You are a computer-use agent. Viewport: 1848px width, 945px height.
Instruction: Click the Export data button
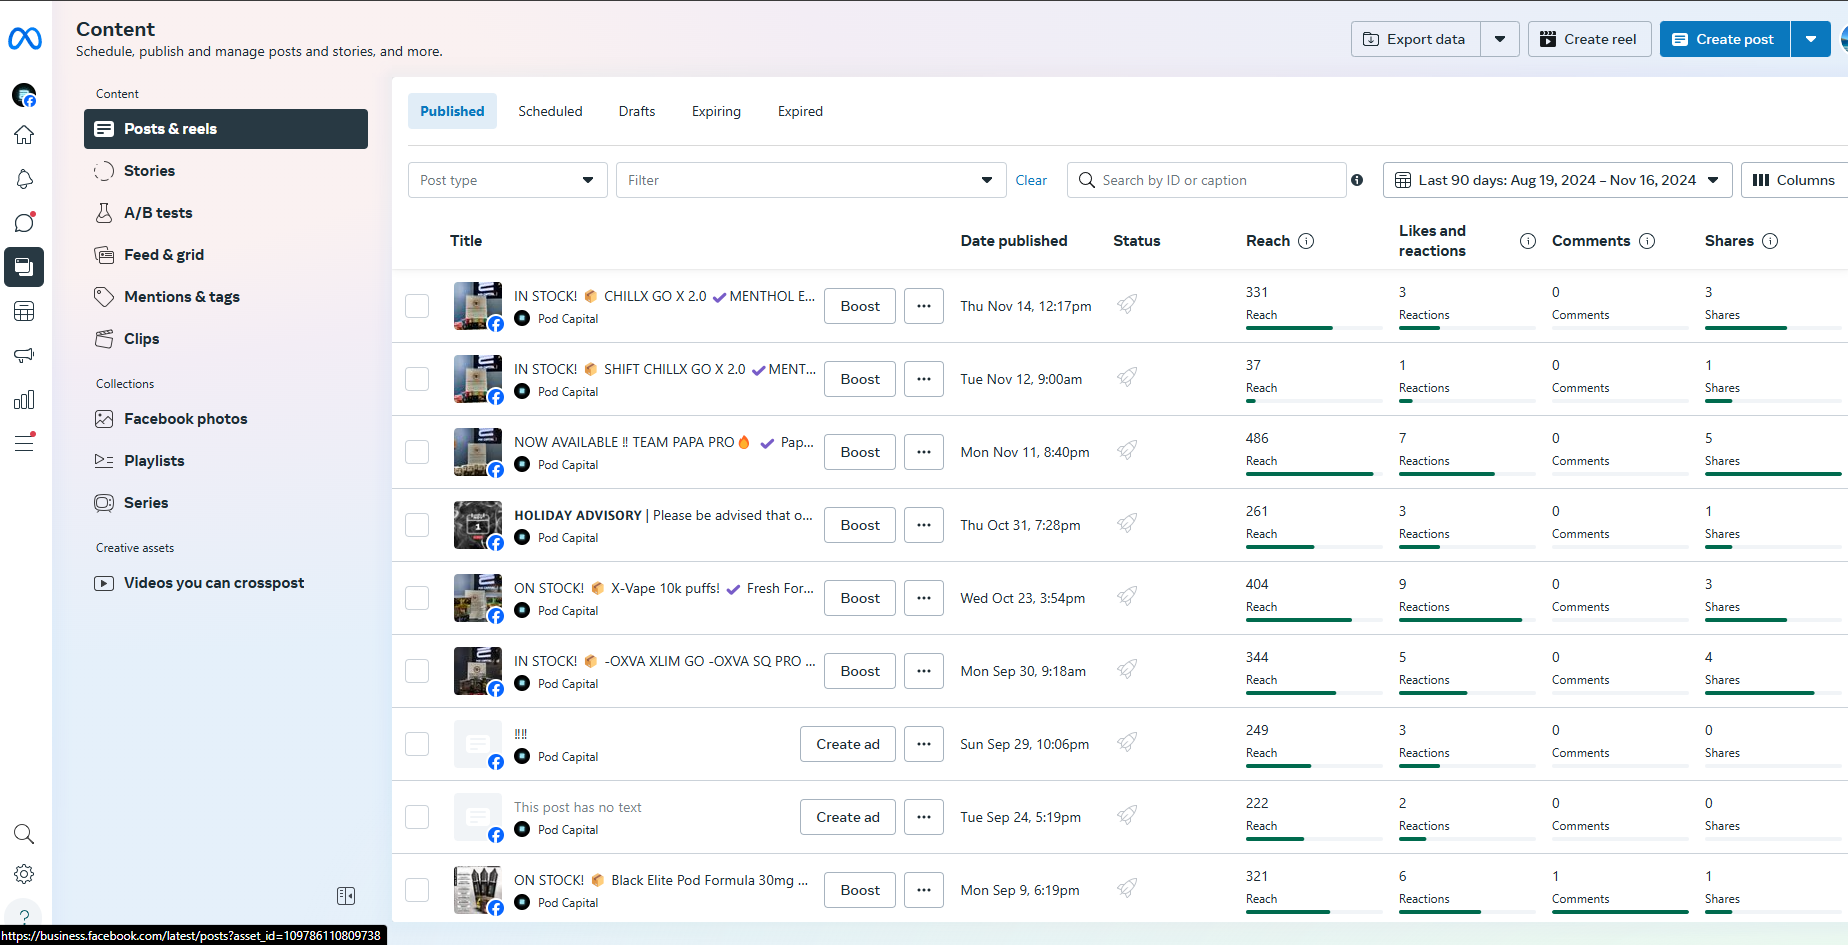coord(1416,39)
